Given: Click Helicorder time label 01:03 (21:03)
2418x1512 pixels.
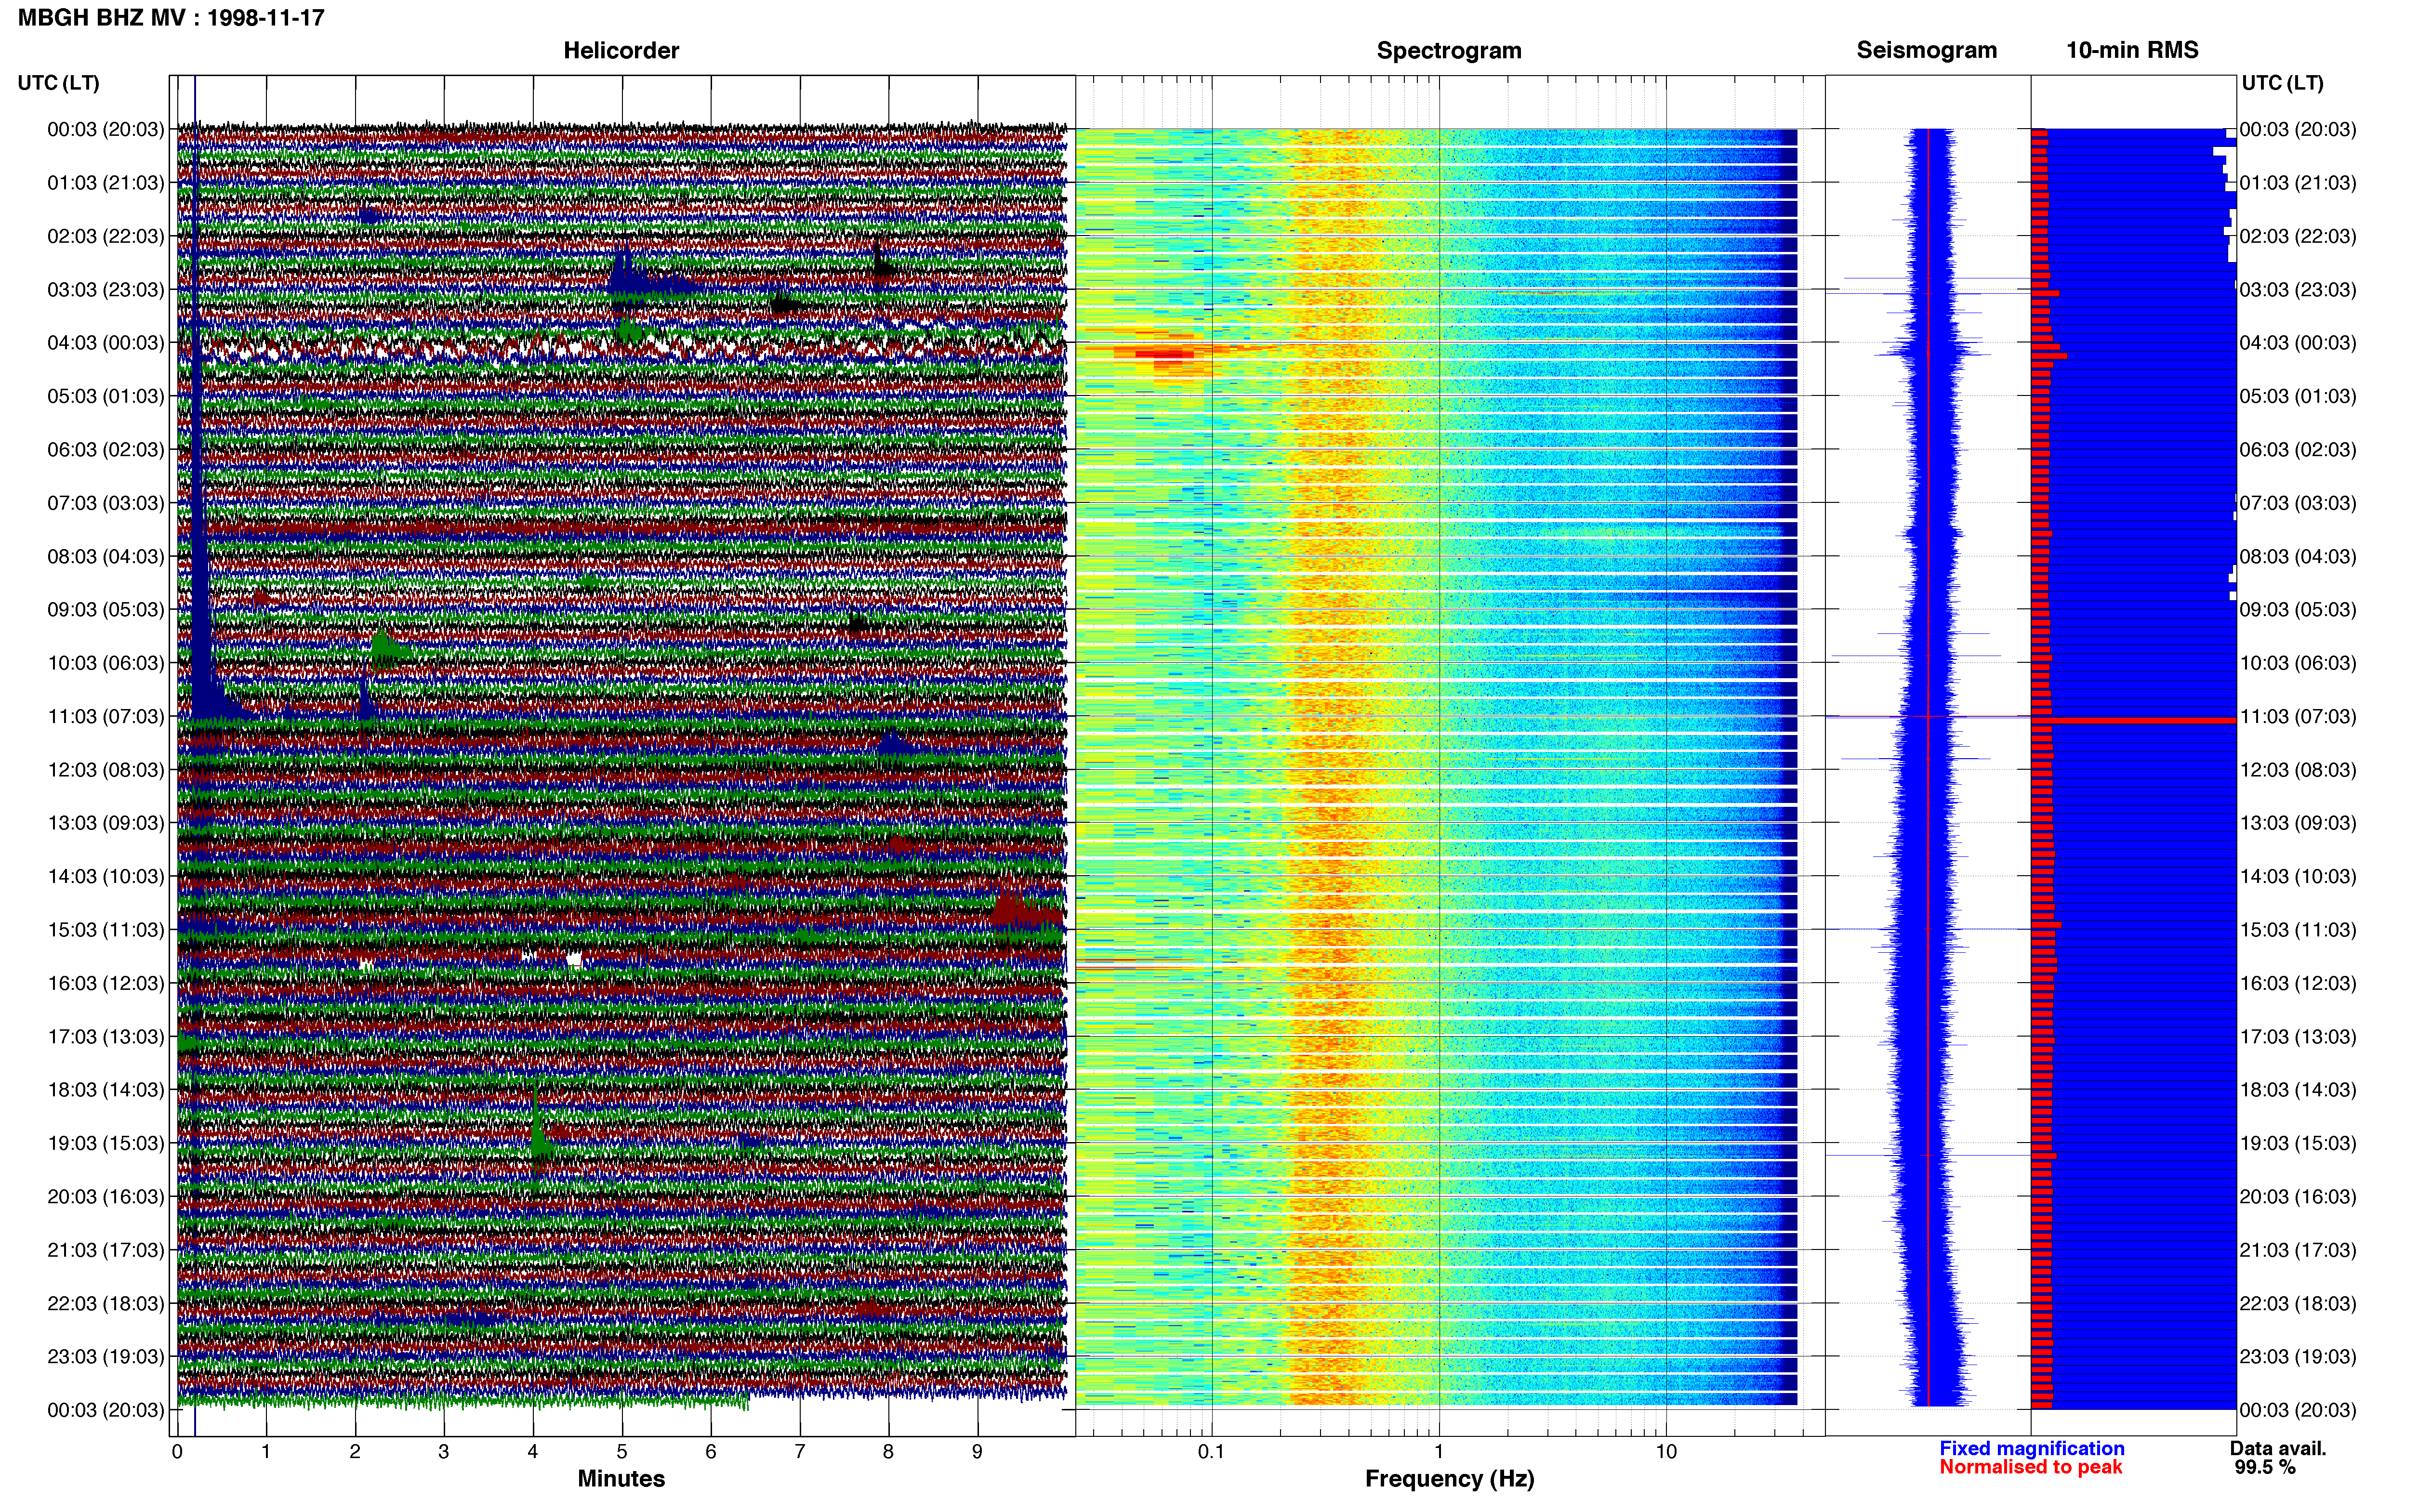Looking at the screenshot, I should coord(106,183).
